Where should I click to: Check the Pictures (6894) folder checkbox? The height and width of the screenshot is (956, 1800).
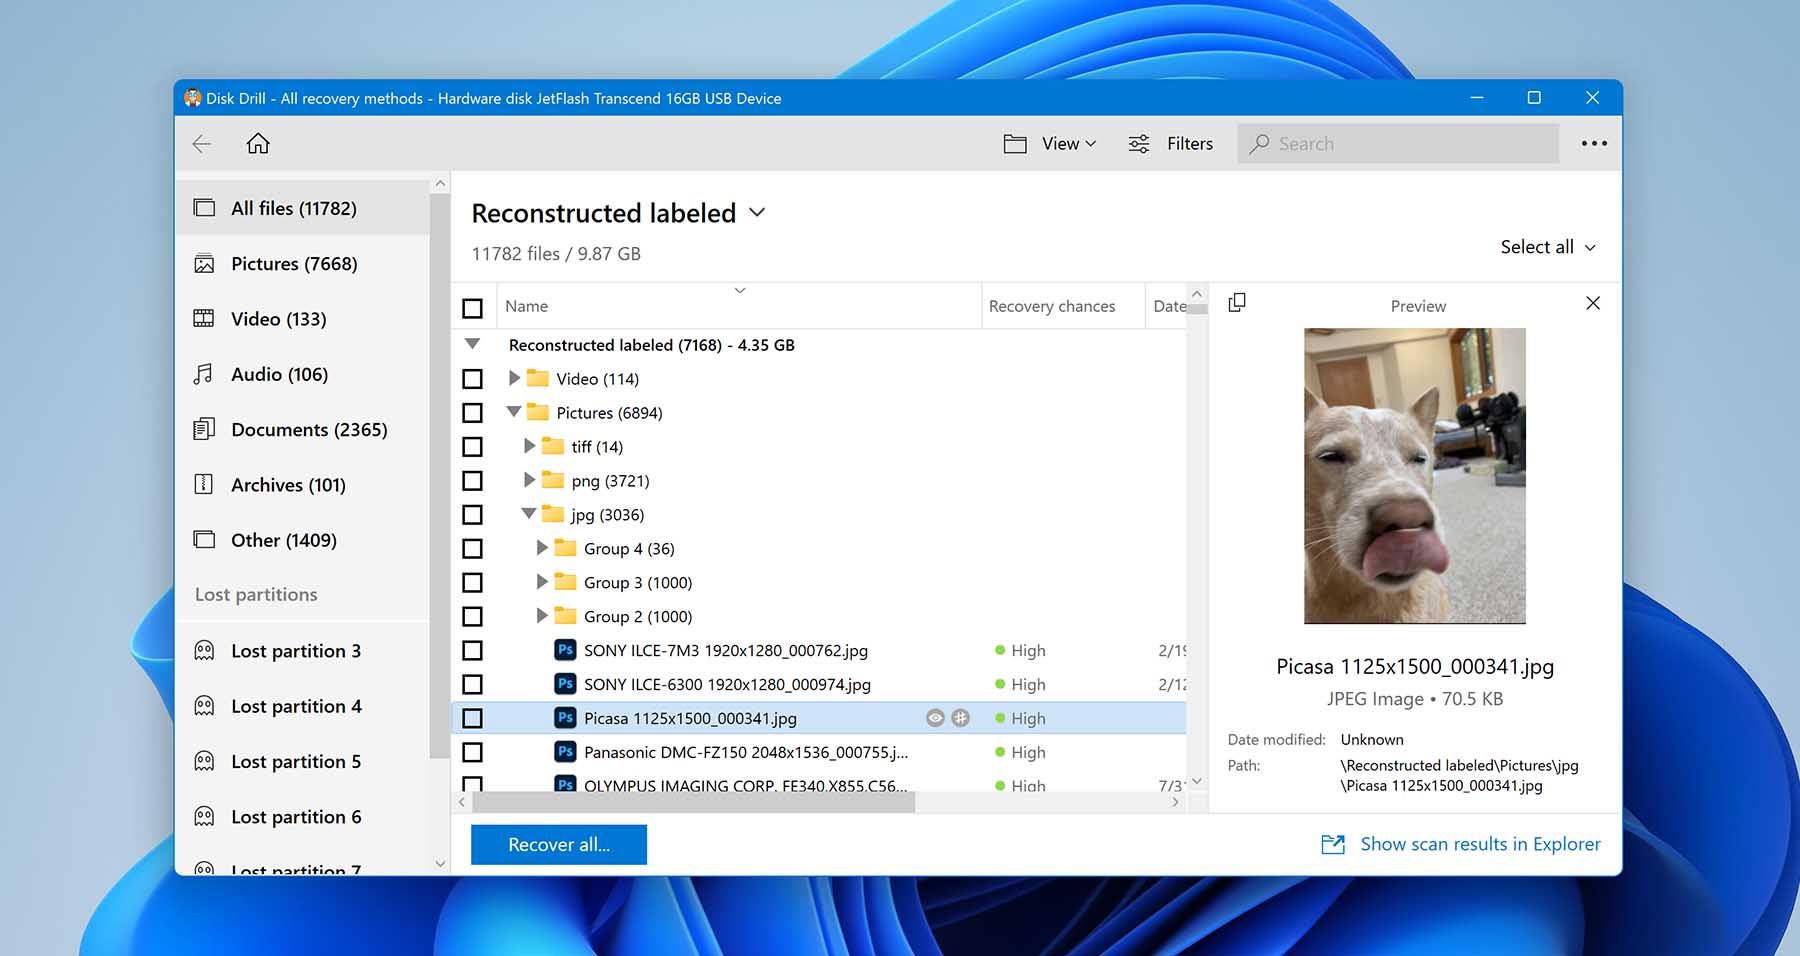(473, 413)
